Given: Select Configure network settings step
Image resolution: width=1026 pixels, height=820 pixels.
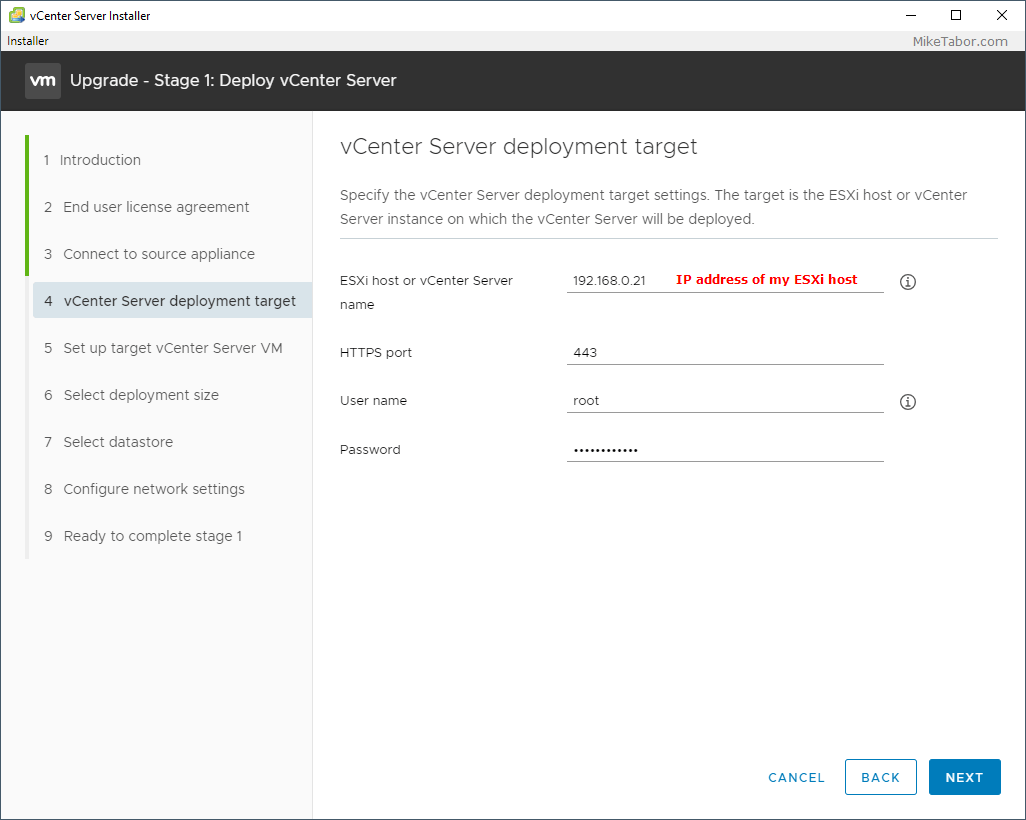Looking at the screenshot, I should [x=145, y=489].
